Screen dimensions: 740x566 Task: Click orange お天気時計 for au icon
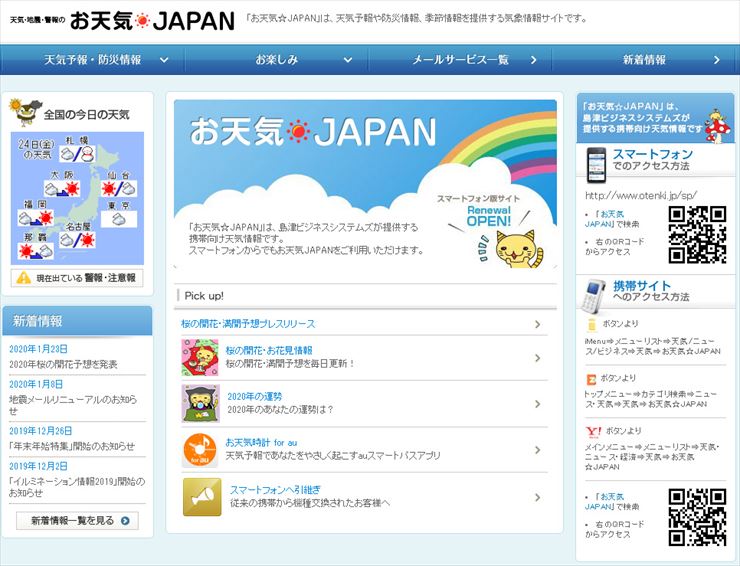point(200,450)
